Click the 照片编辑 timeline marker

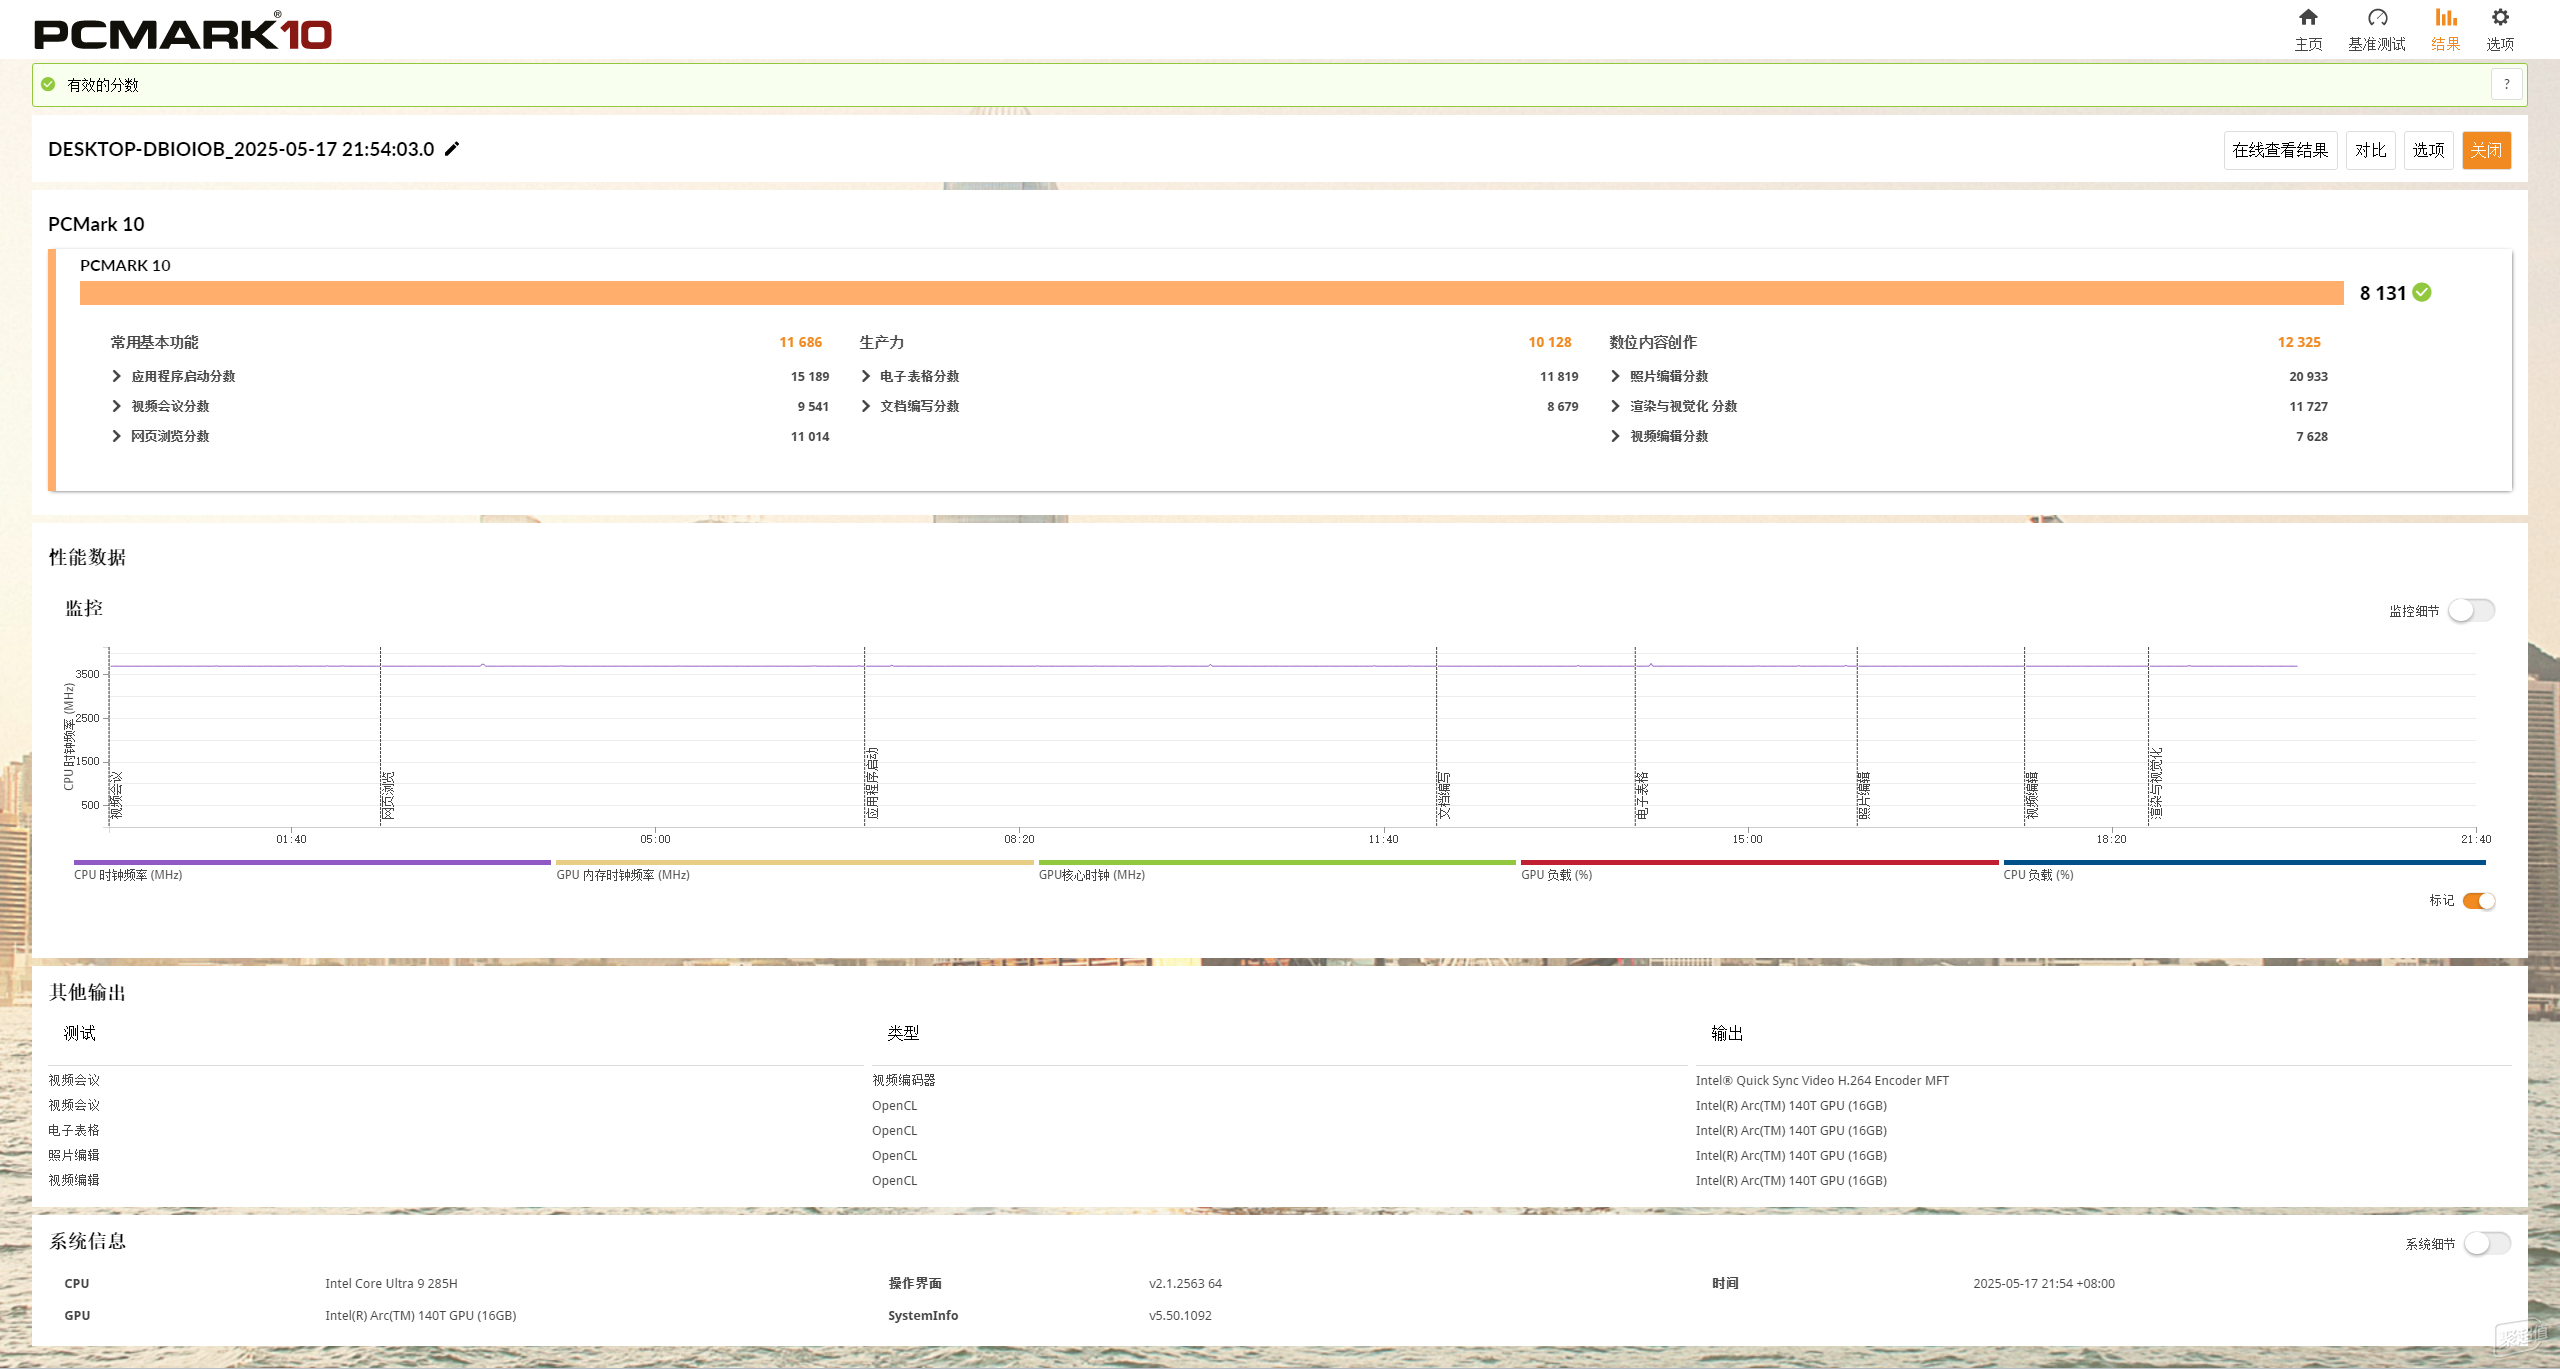click(1864, 795)
